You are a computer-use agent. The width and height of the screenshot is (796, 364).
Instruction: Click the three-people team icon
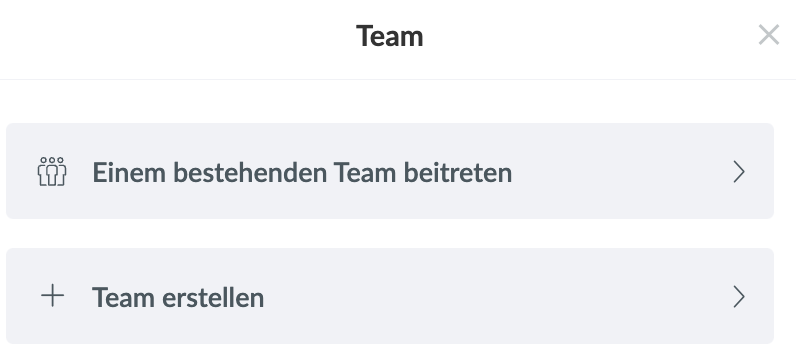[52, 172]
